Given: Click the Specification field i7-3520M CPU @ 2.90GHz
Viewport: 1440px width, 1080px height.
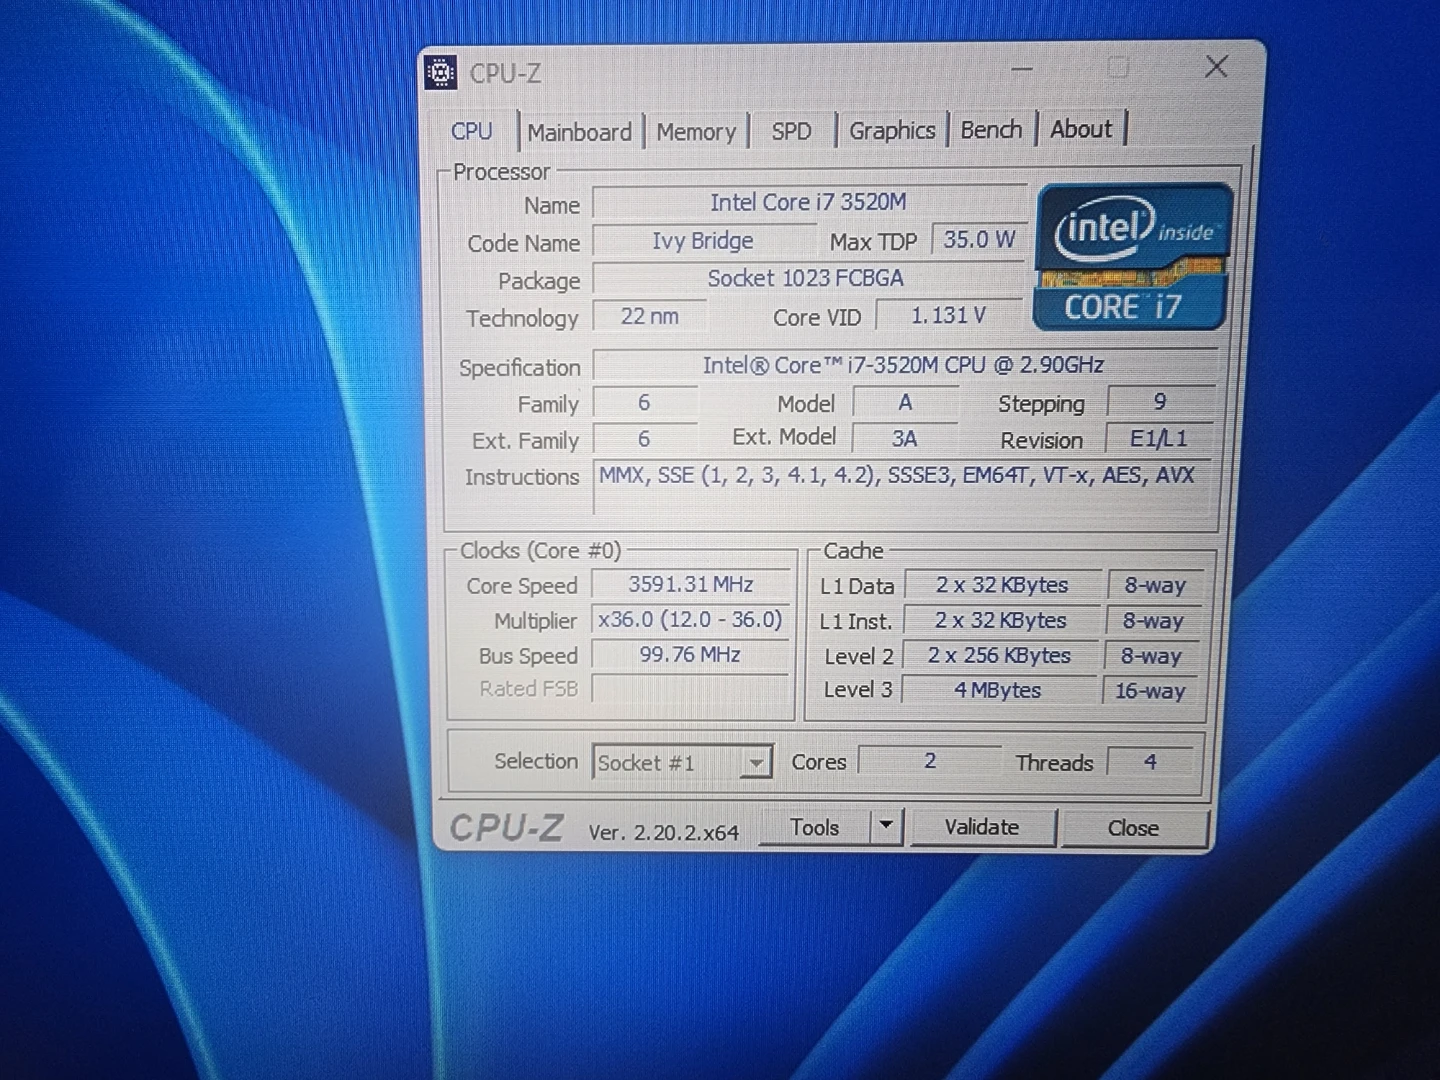Looking at the screenshot, I should [x=904, y=365].
